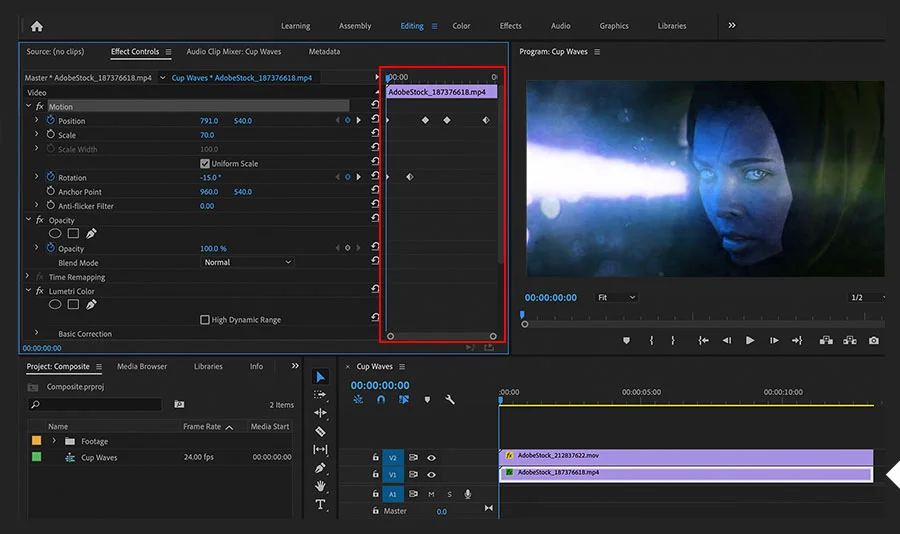Uncheck Uniform Scale checkbox
Image resolution: width=900 pixels, height=534 pixels.
pos(205,163)
